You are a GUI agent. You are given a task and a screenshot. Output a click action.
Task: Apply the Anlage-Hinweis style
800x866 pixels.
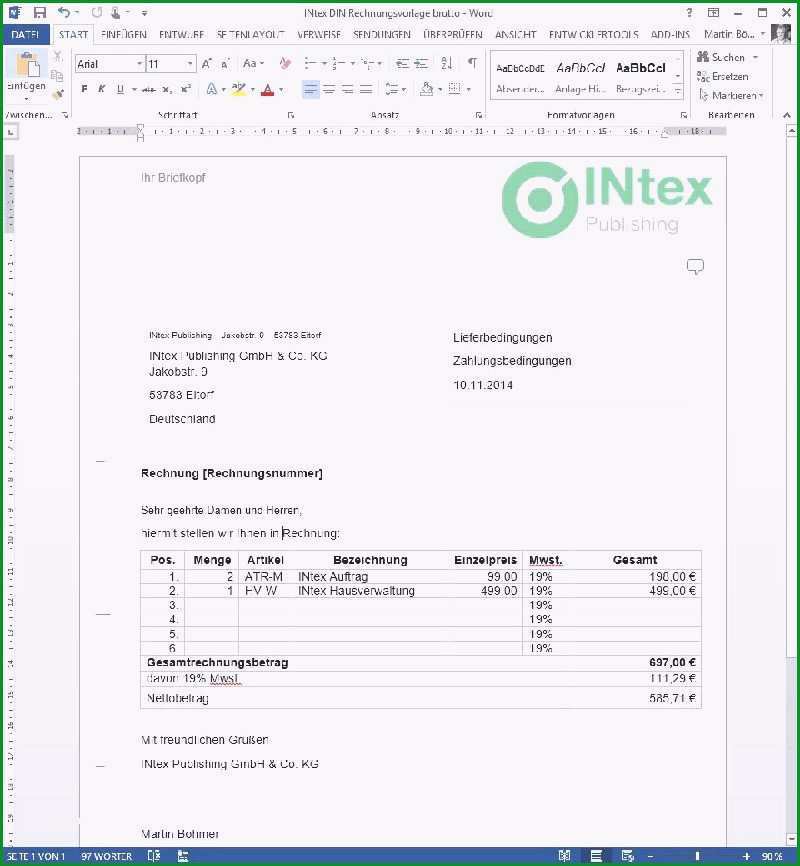(580, 77)
